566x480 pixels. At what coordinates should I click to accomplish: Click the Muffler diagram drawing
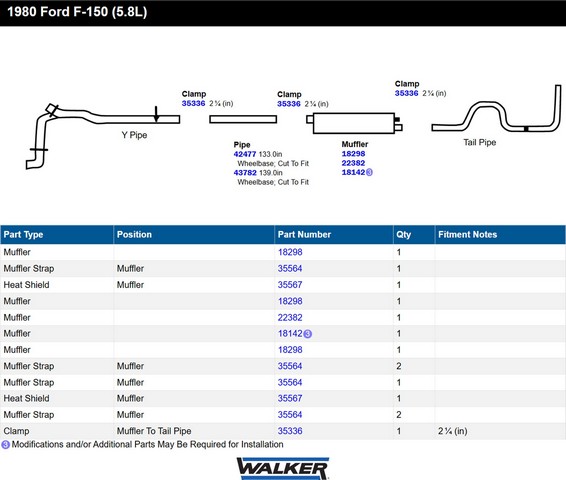click(x=354, y=123)
